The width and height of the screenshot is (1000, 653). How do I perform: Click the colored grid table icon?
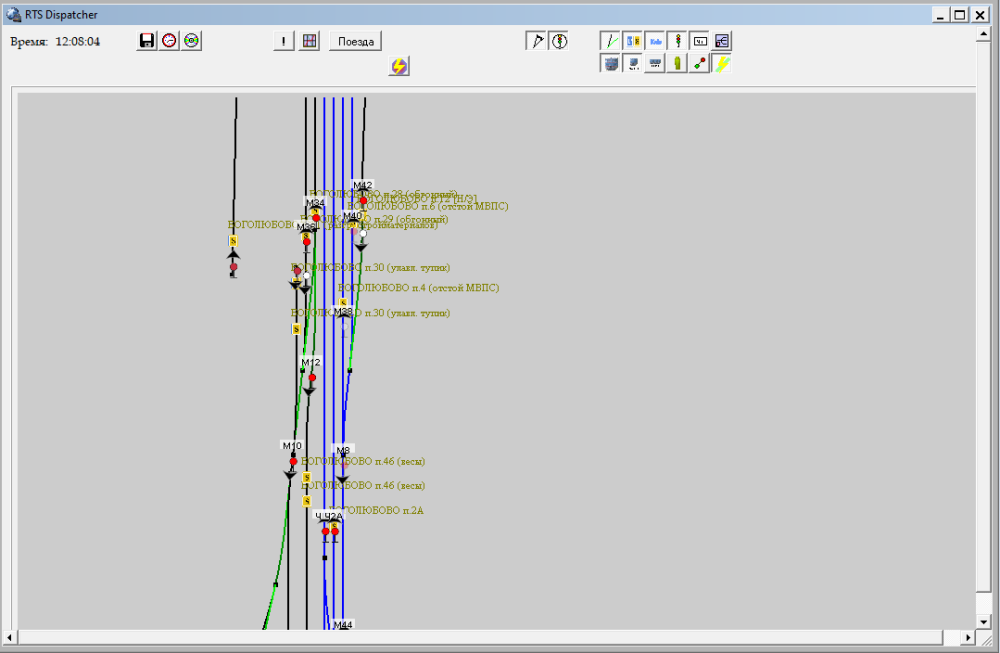click(309, 41)
